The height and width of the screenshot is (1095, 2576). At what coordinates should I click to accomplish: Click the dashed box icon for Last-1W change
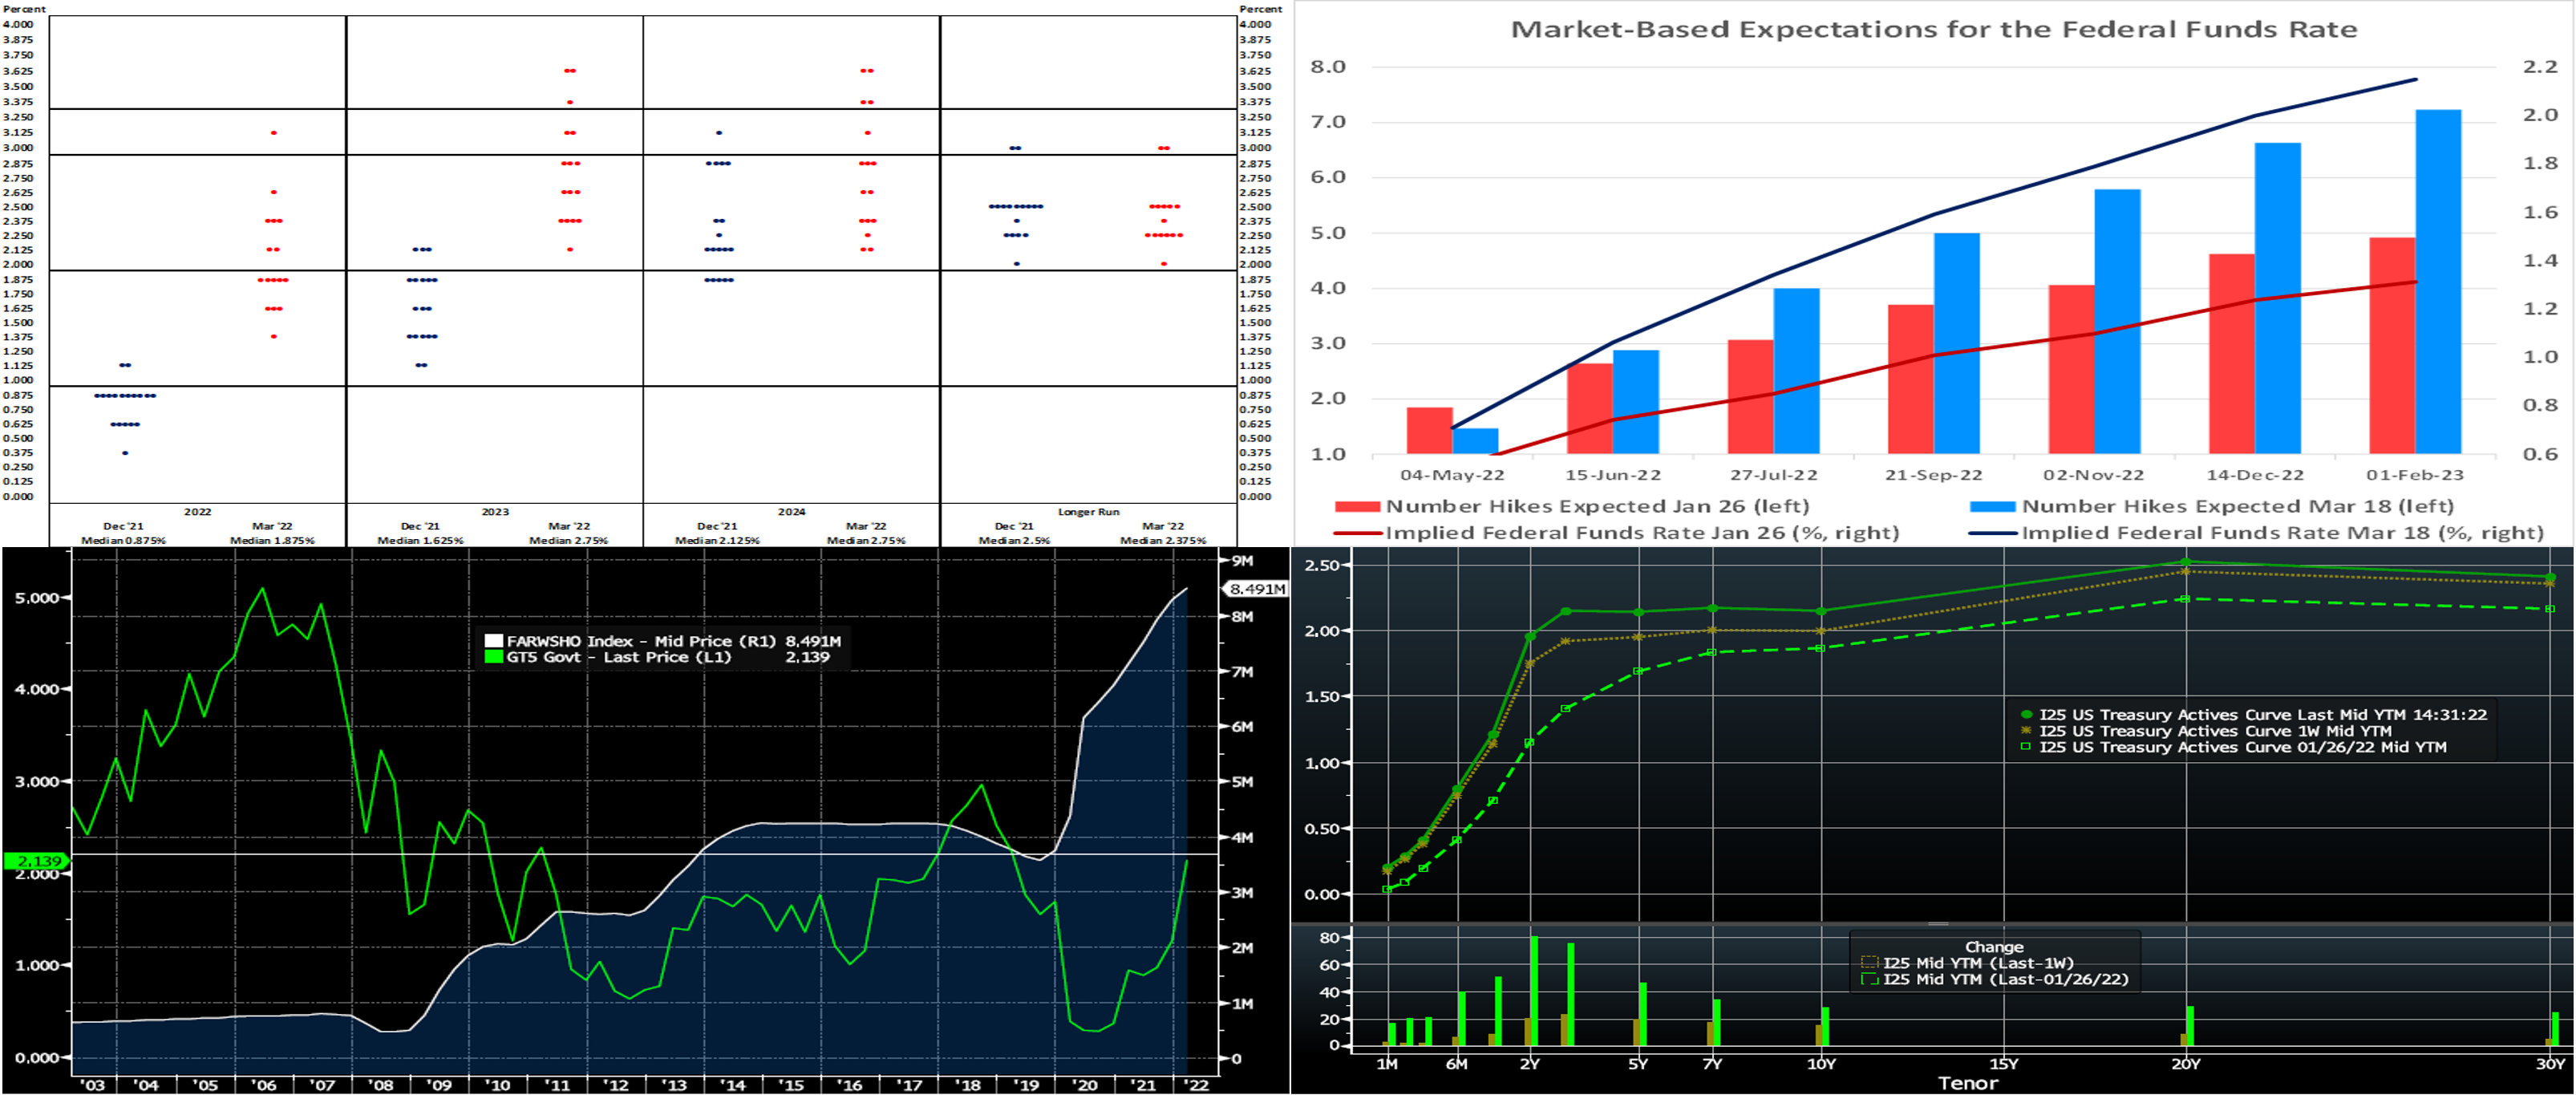click(x=1869, y=963)
